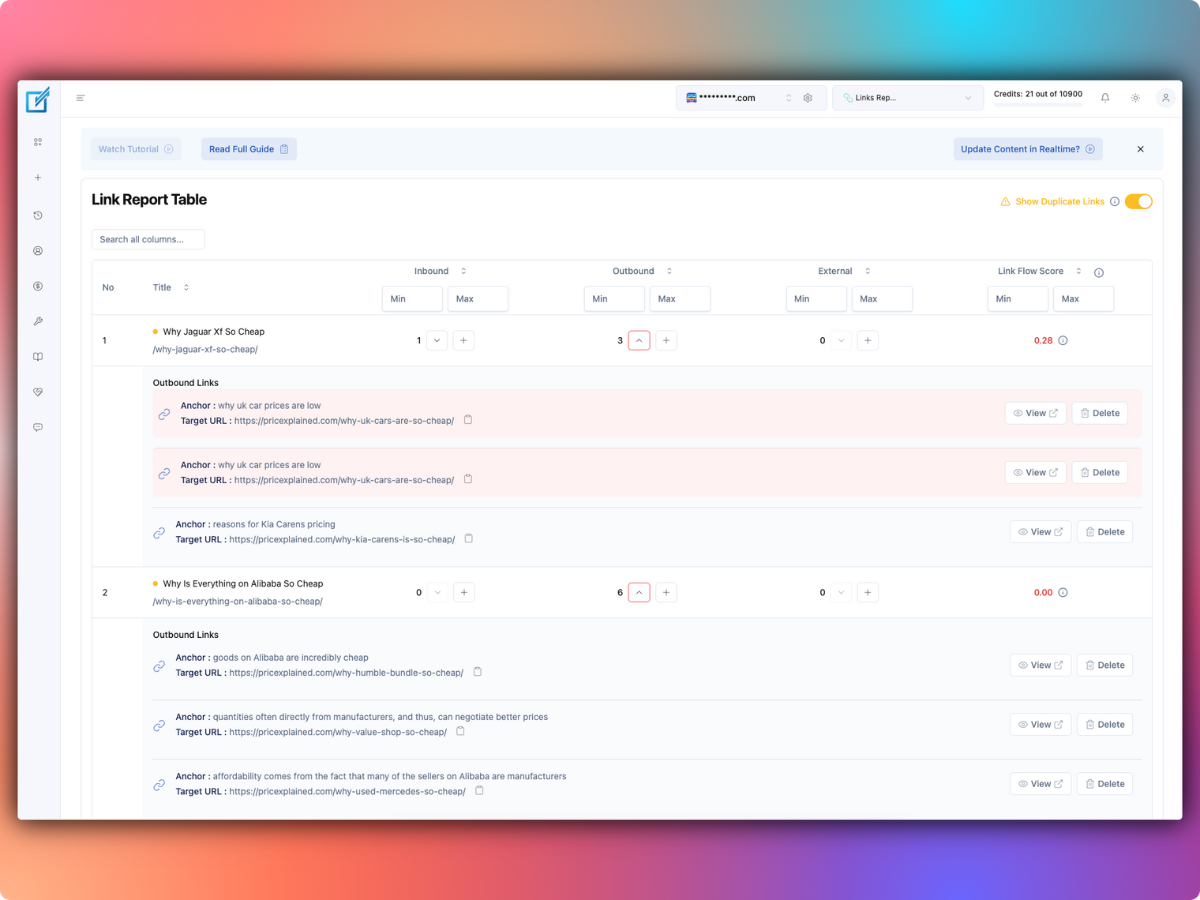
Task: Expand external links for the Alibaba row
Action: point(841,592)
